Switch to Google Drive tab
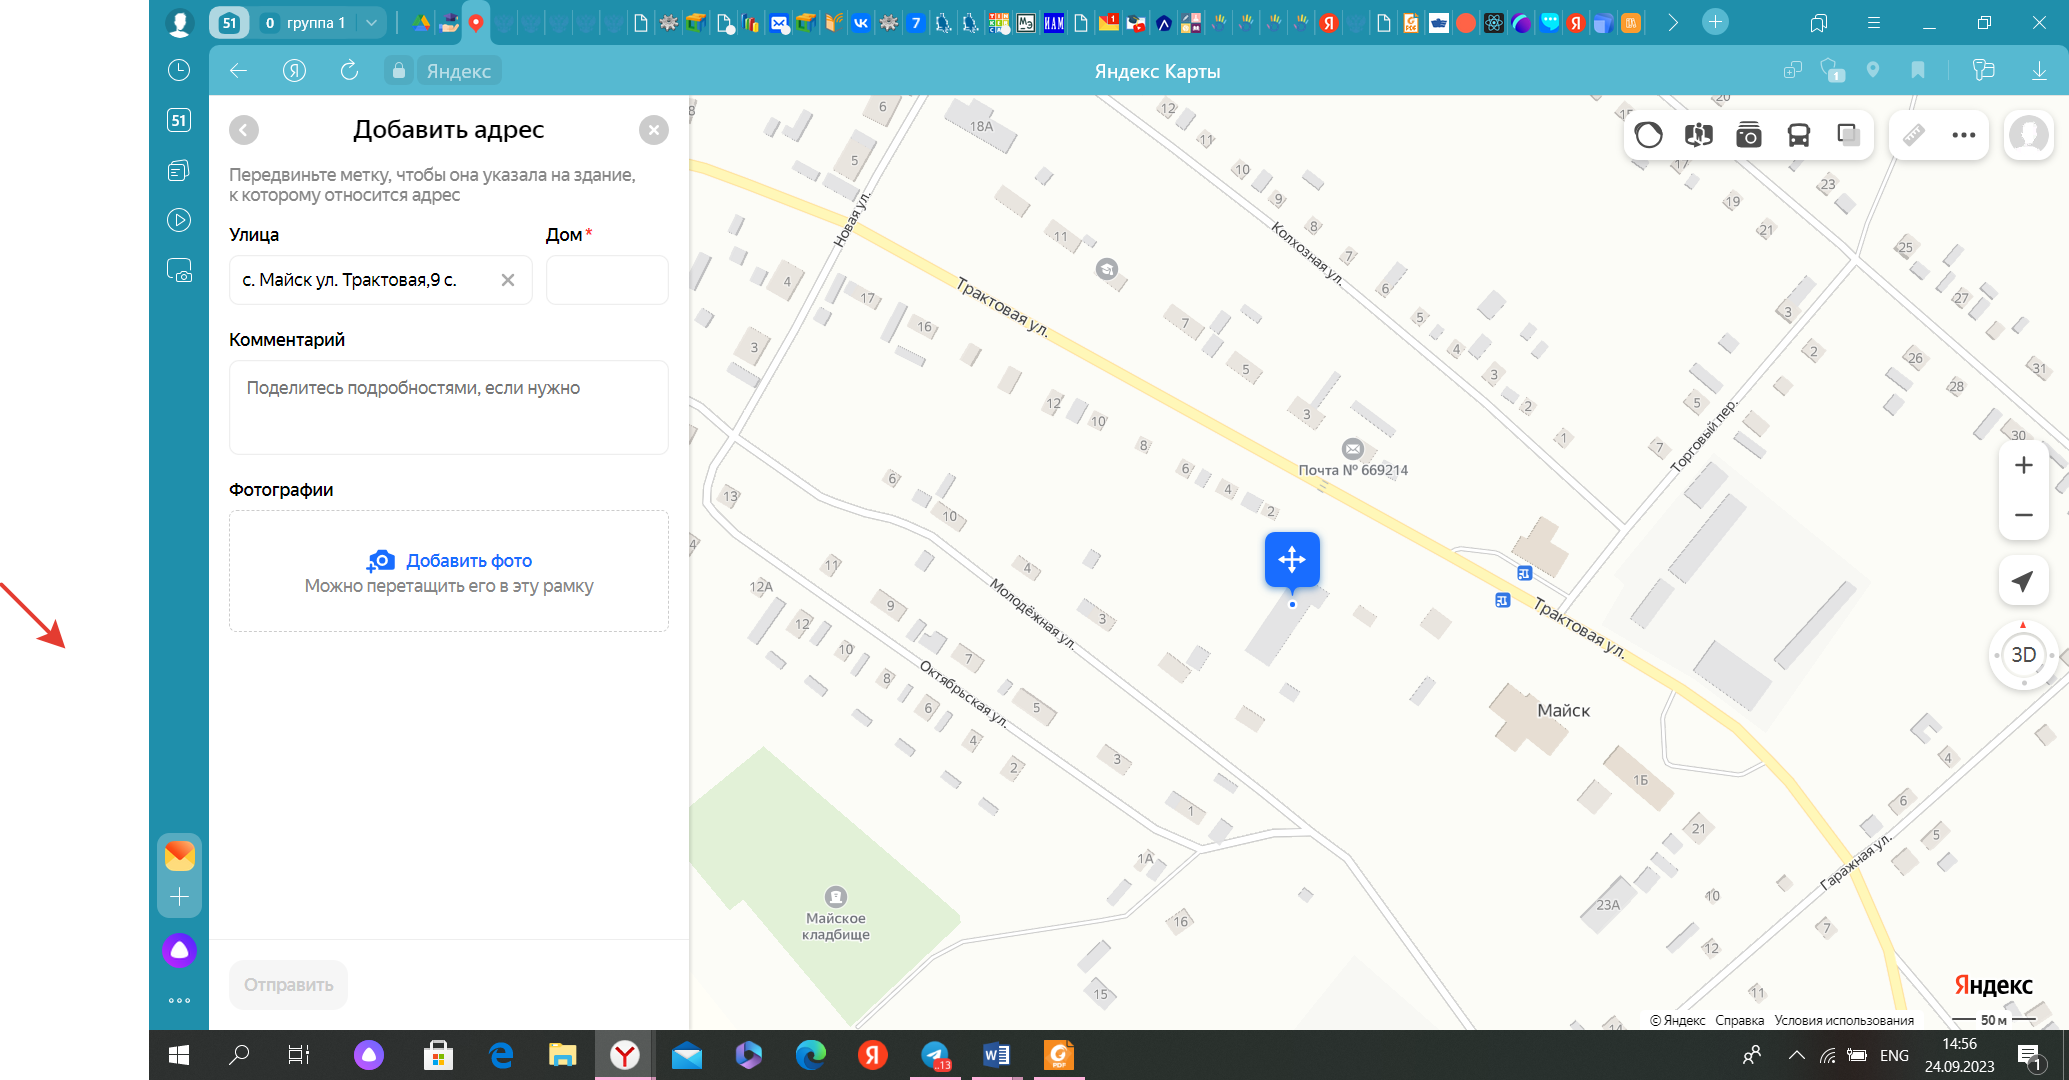This screenshot has height=1080, width=2069. click(x=421, y=23)
